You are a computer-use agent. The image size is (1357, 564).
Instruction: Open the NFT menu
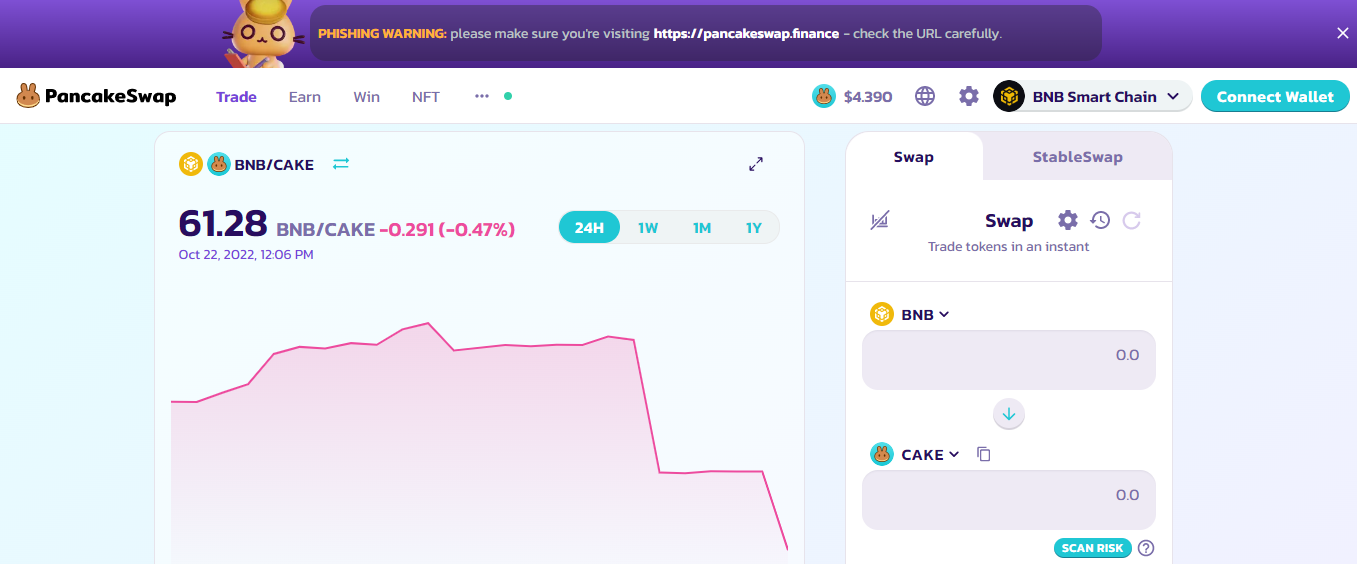pos(426,97)
